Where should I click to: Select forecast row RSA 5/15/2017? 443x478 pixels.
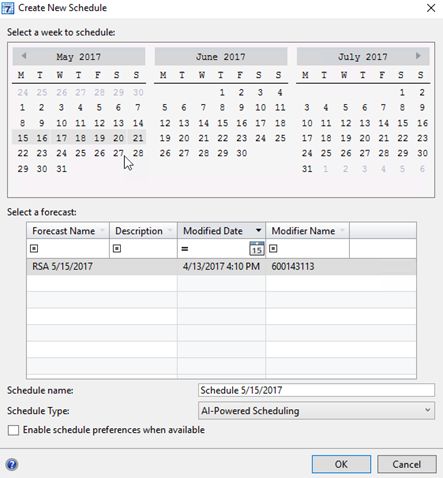(221, 267)
